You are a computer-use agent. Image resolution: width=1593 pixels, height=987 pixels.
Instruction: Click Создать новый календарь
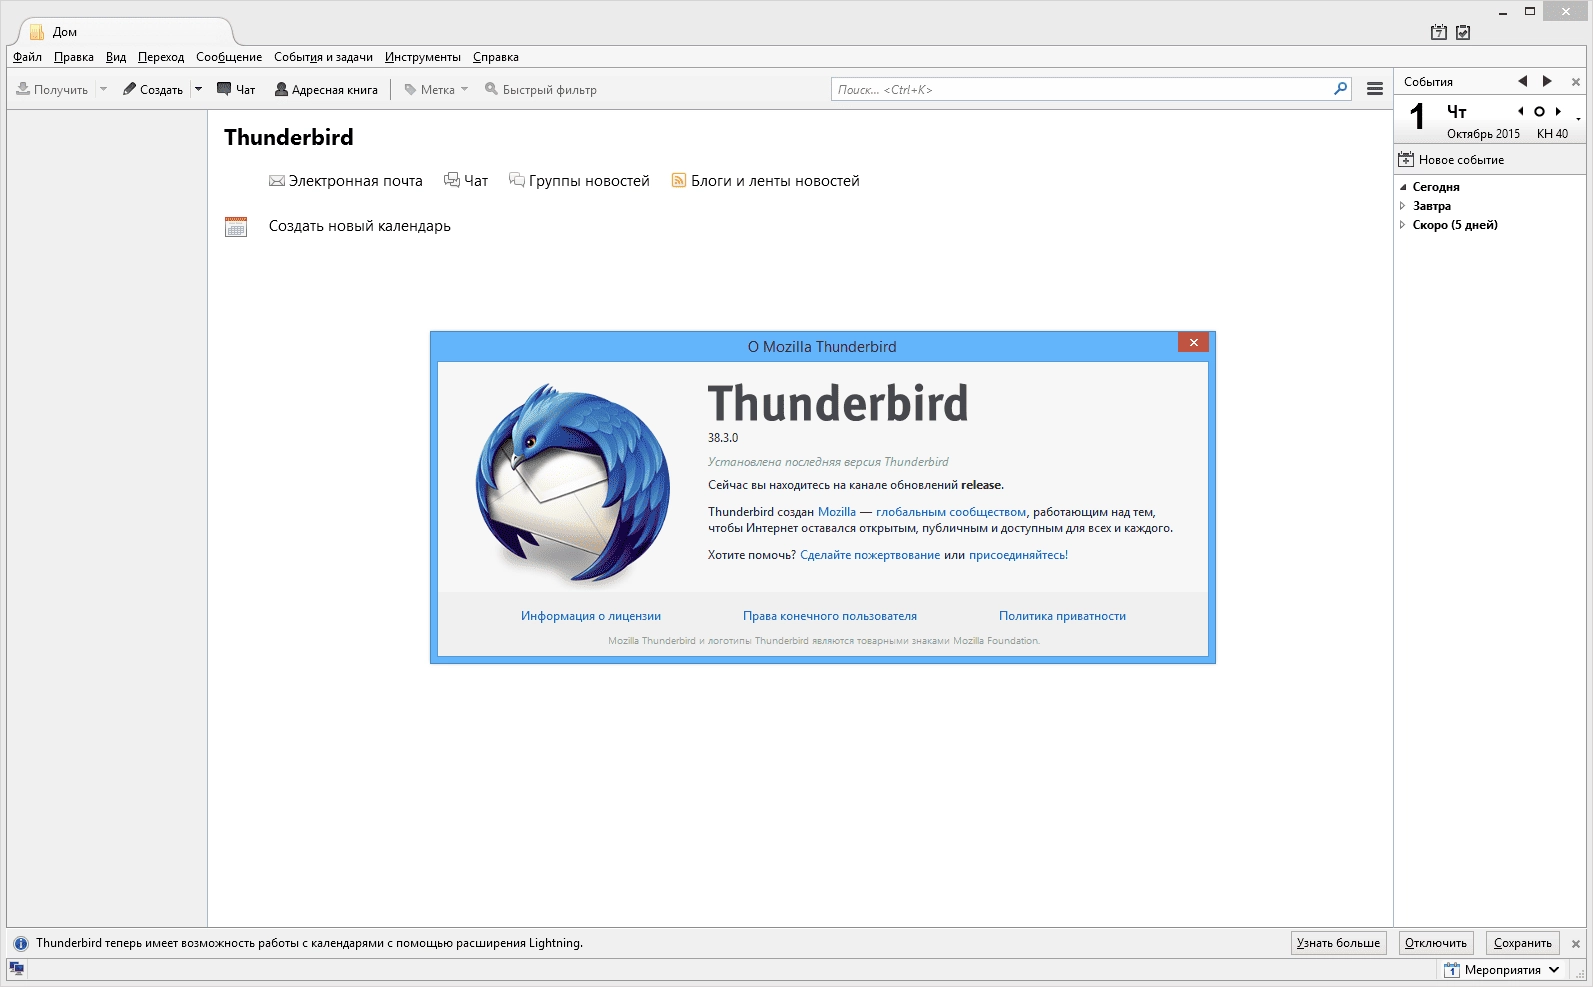360,226
